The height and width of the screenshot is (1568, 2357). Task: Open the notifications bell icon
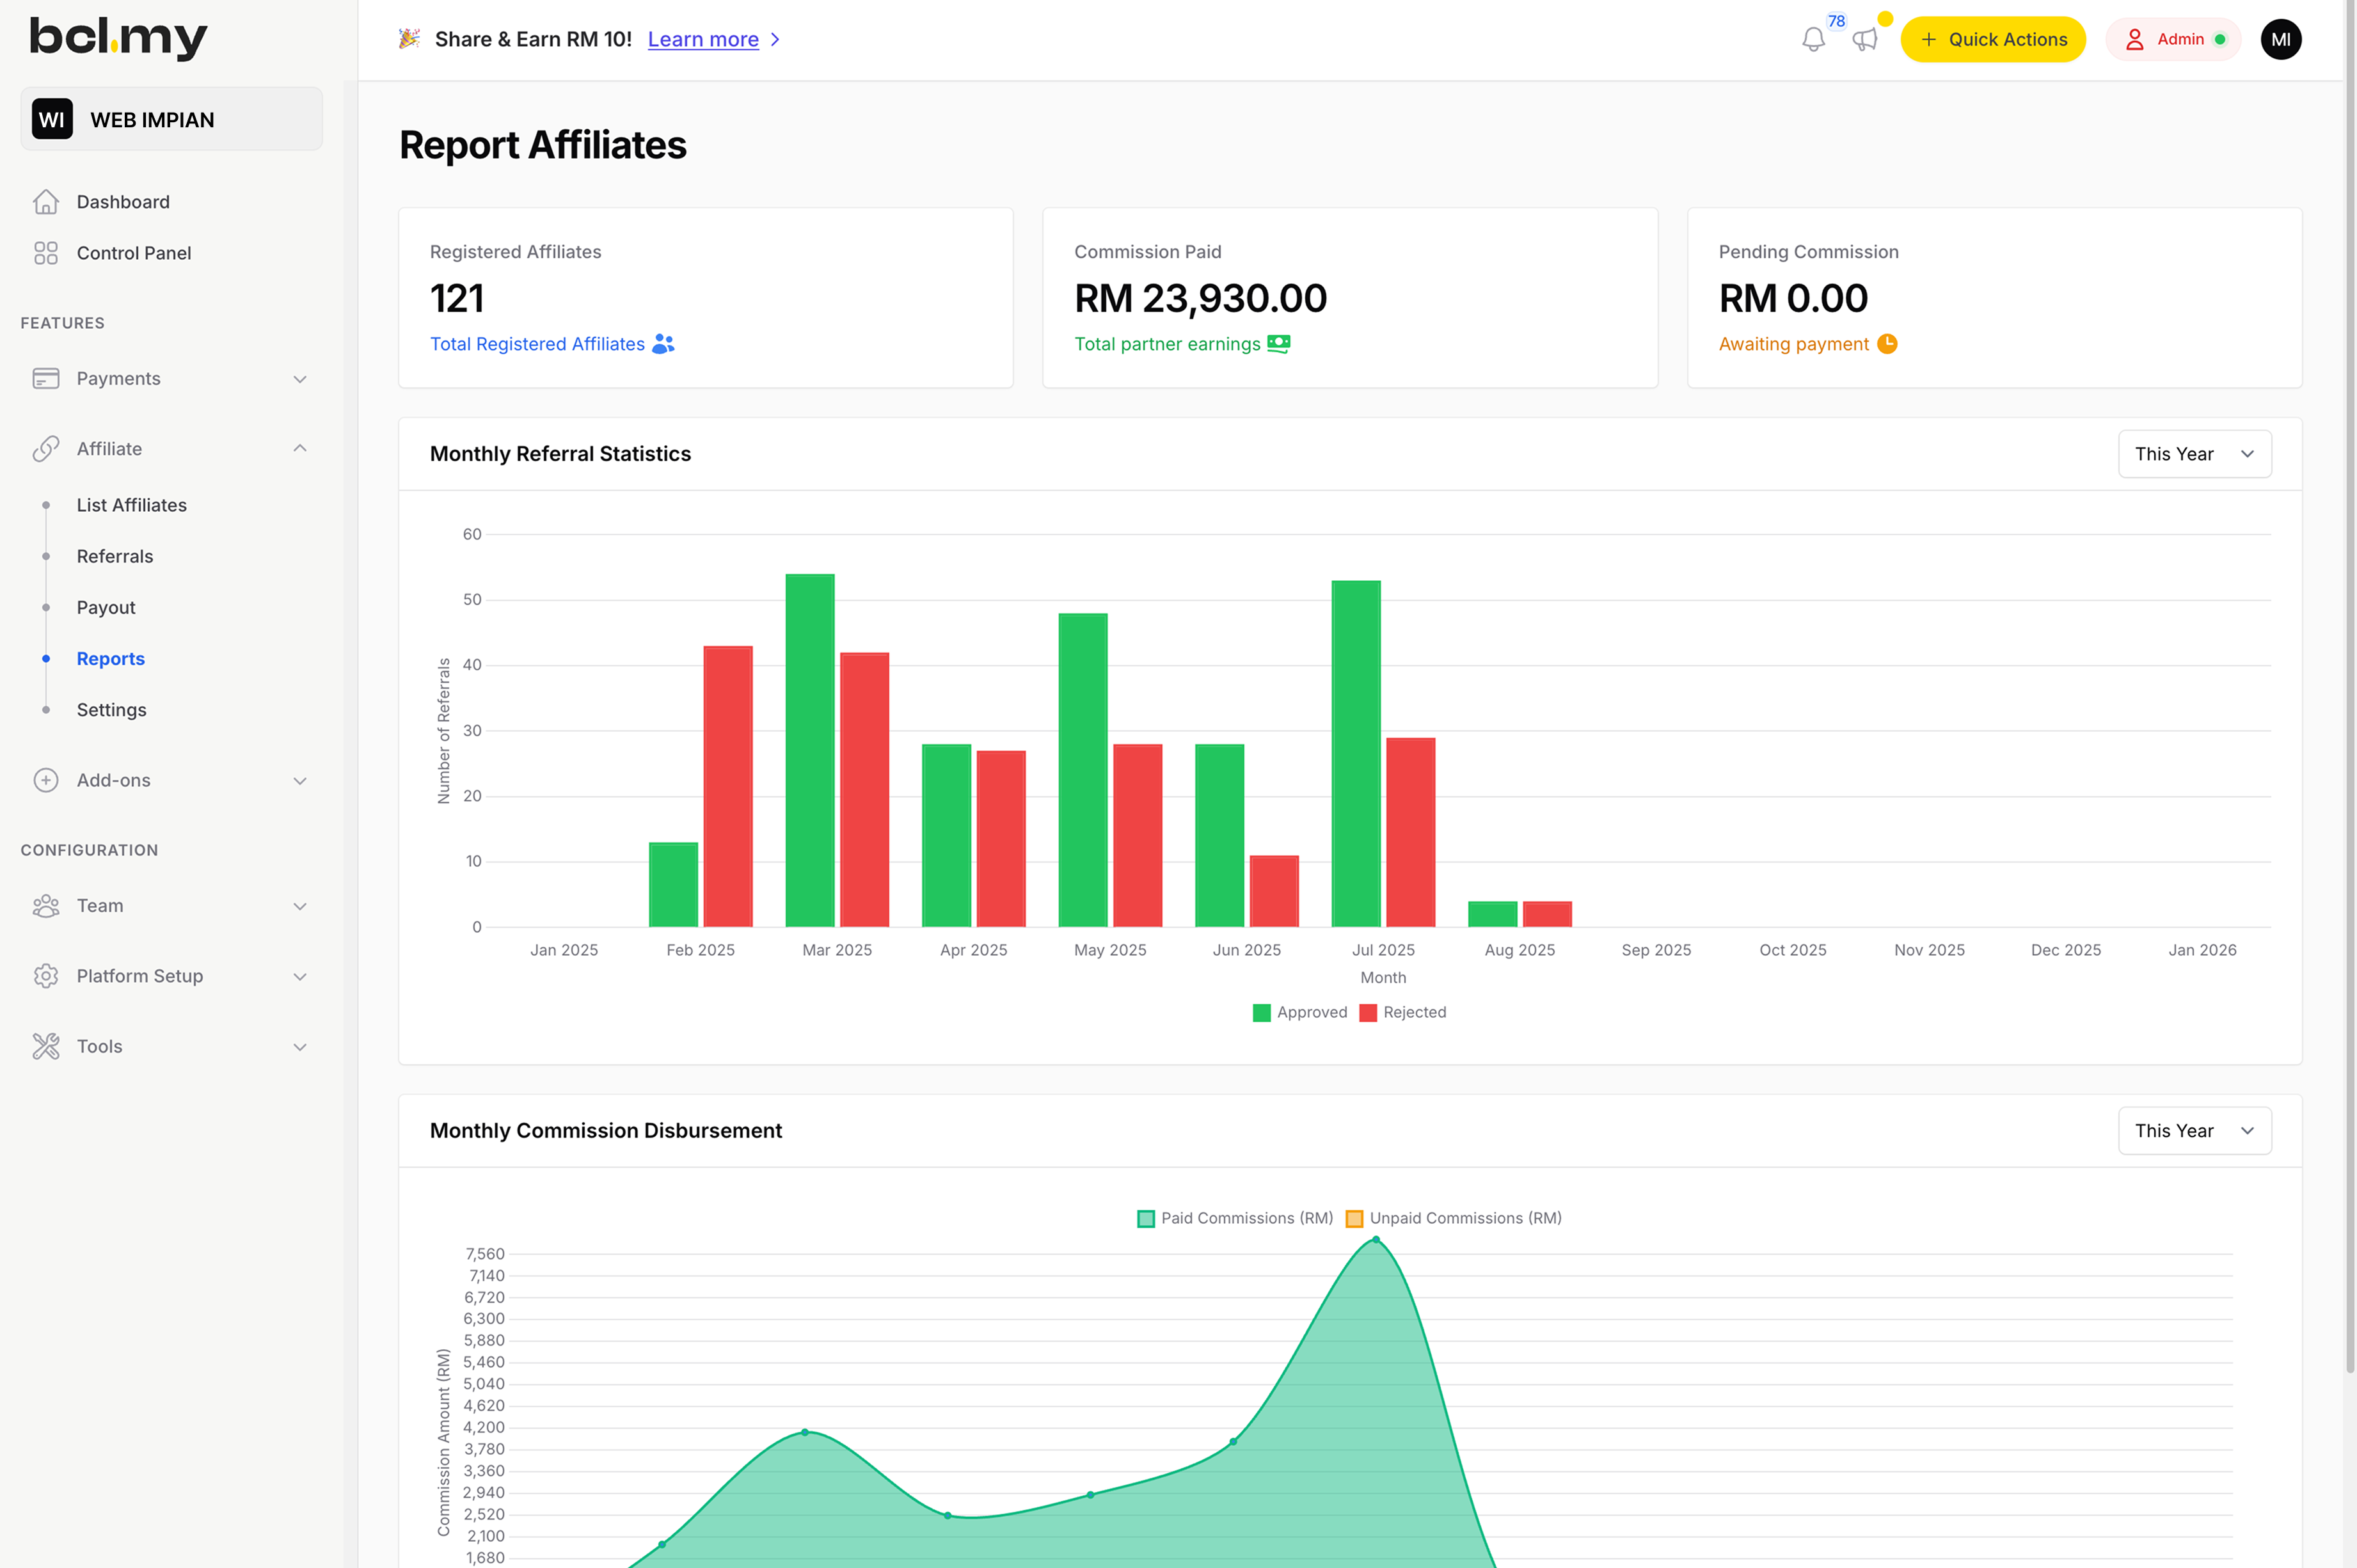(1813, 40)
